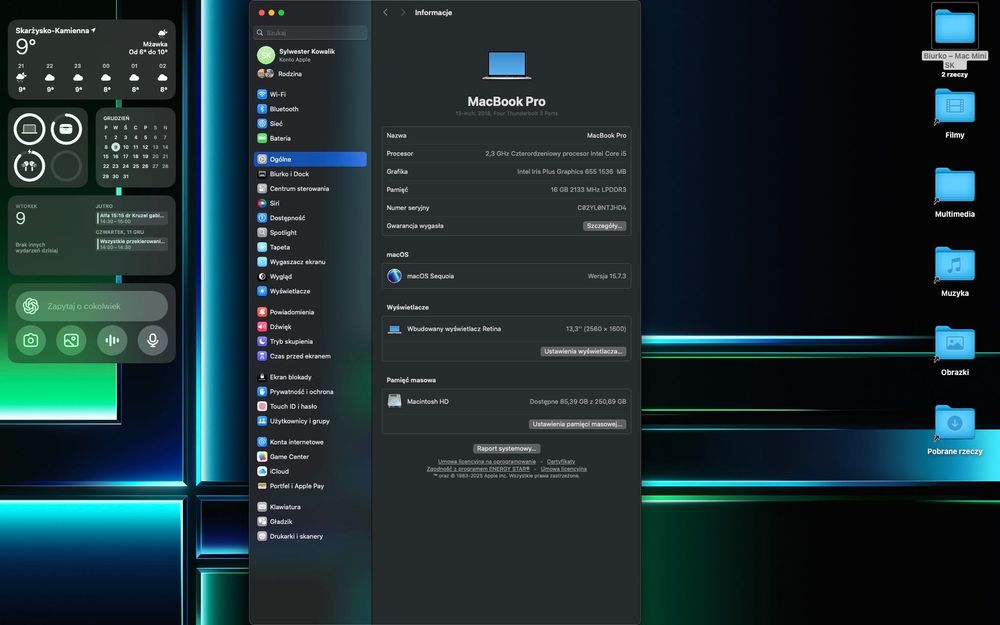Open Touch ID i hasło settings

[x=310, y=407]
